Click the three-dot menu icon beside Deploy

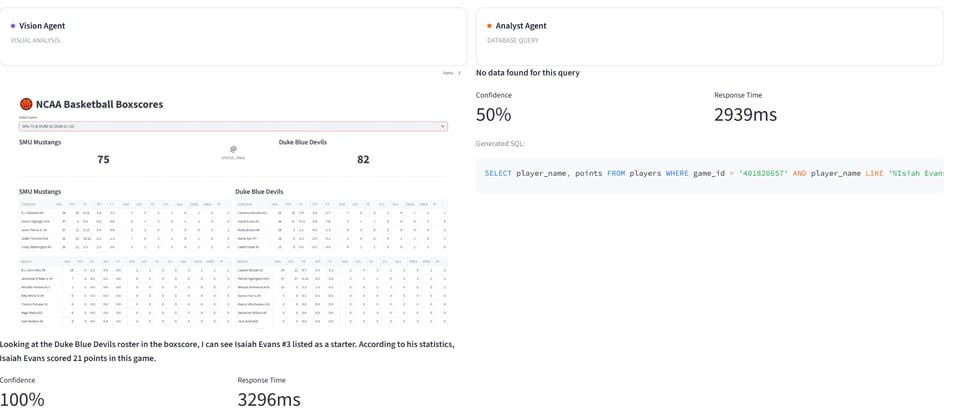tap(459, 73)
